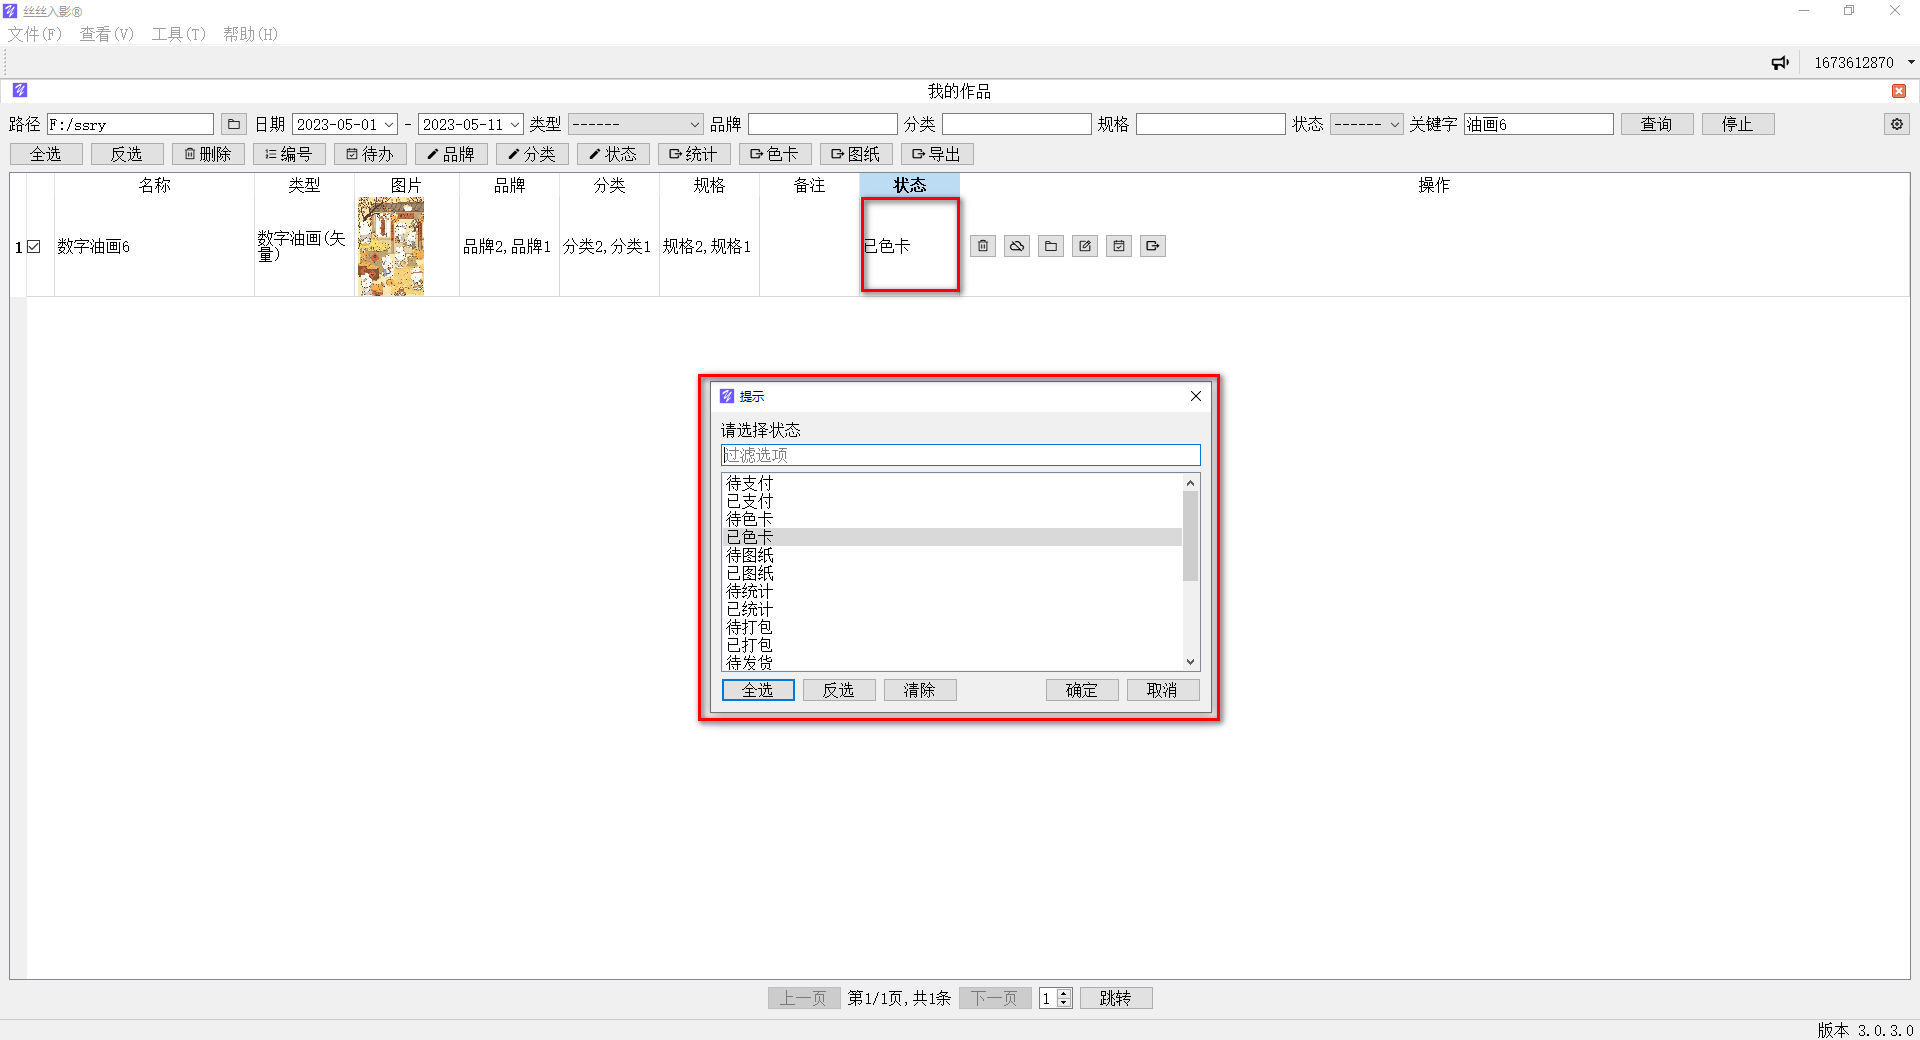Click the cloud-off icon for 数字油画6
1920x1040 pixels.
point(1017,246)
